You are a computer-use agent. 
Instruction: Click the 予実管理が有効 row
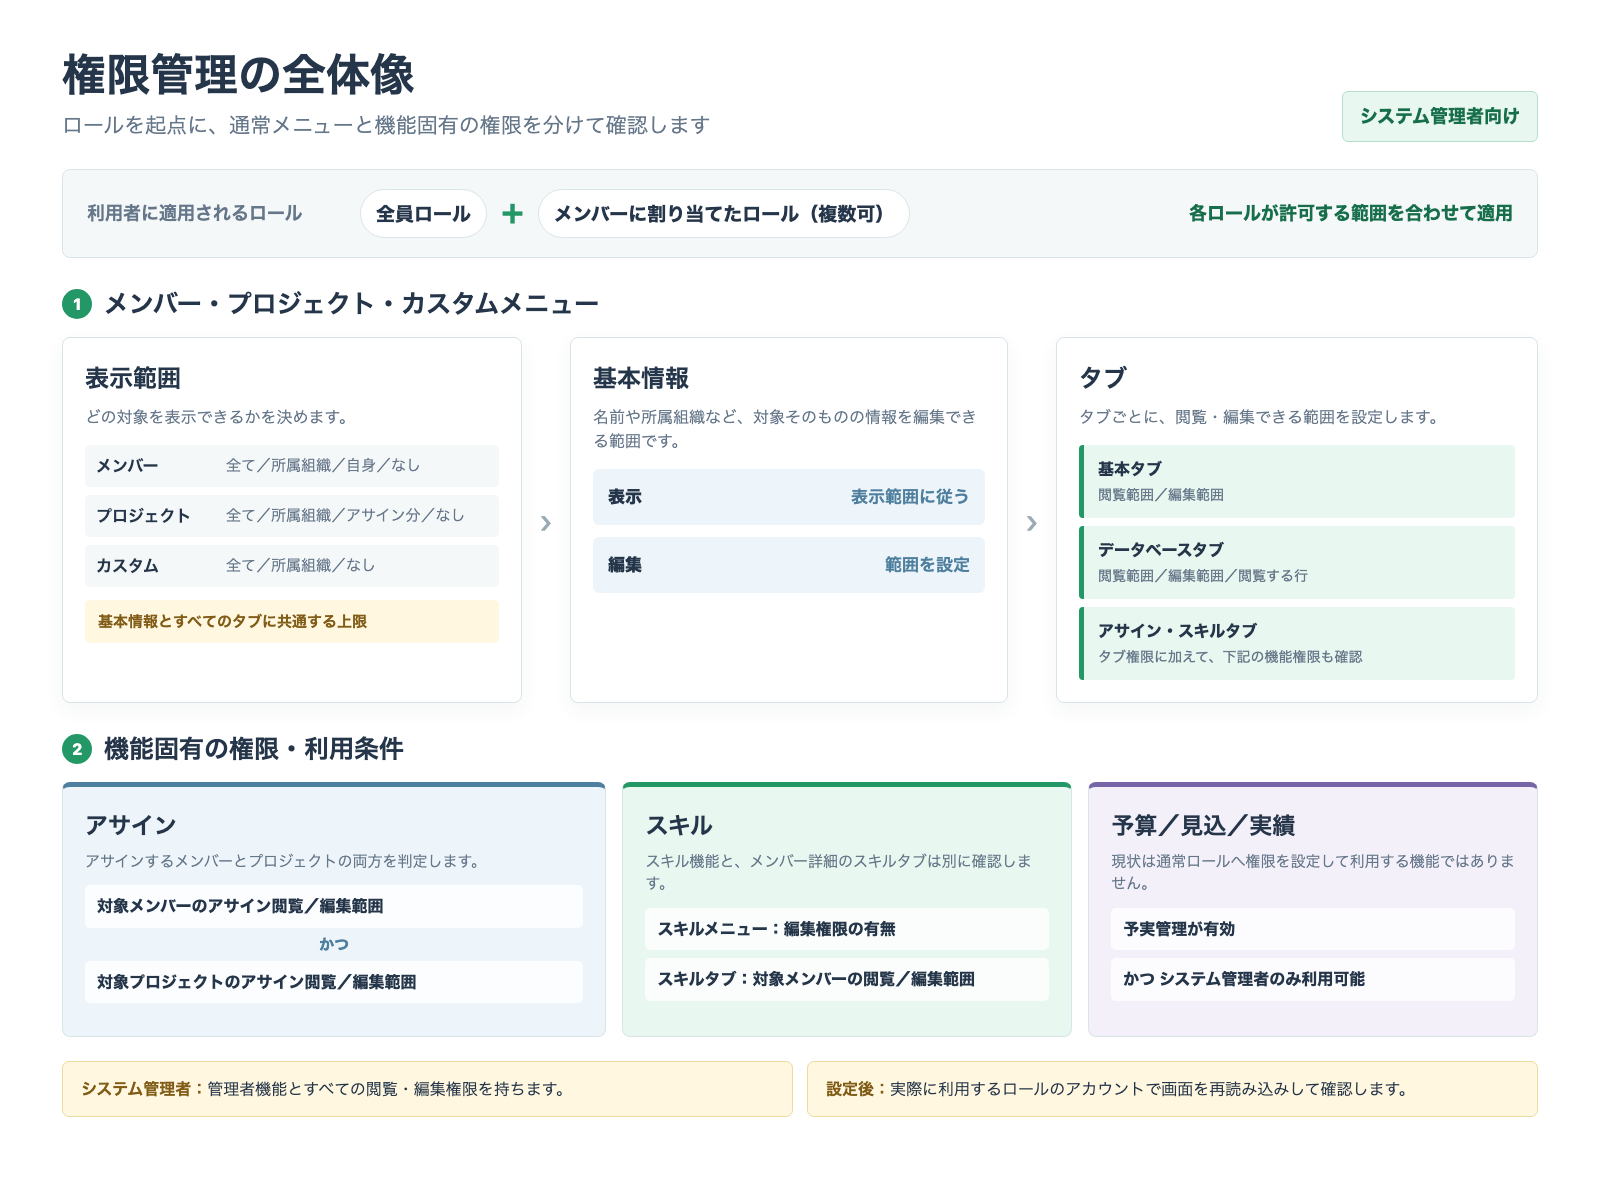(1312, 929)
